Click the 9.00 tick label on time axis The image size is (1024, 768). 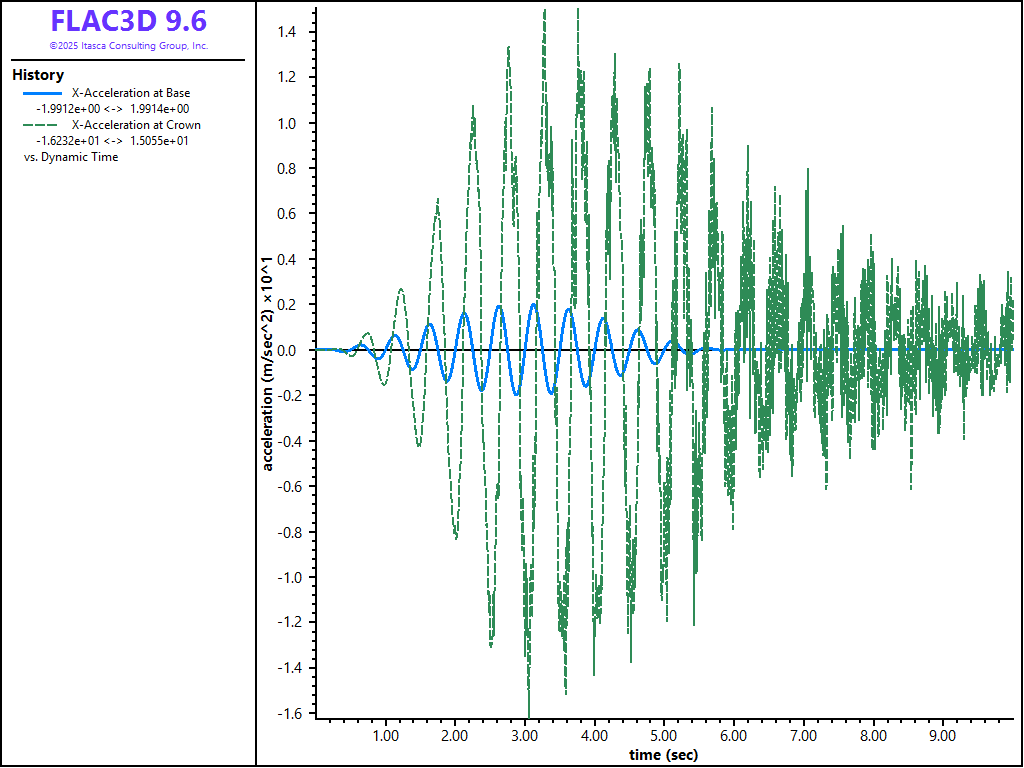[x=943, y=736]
